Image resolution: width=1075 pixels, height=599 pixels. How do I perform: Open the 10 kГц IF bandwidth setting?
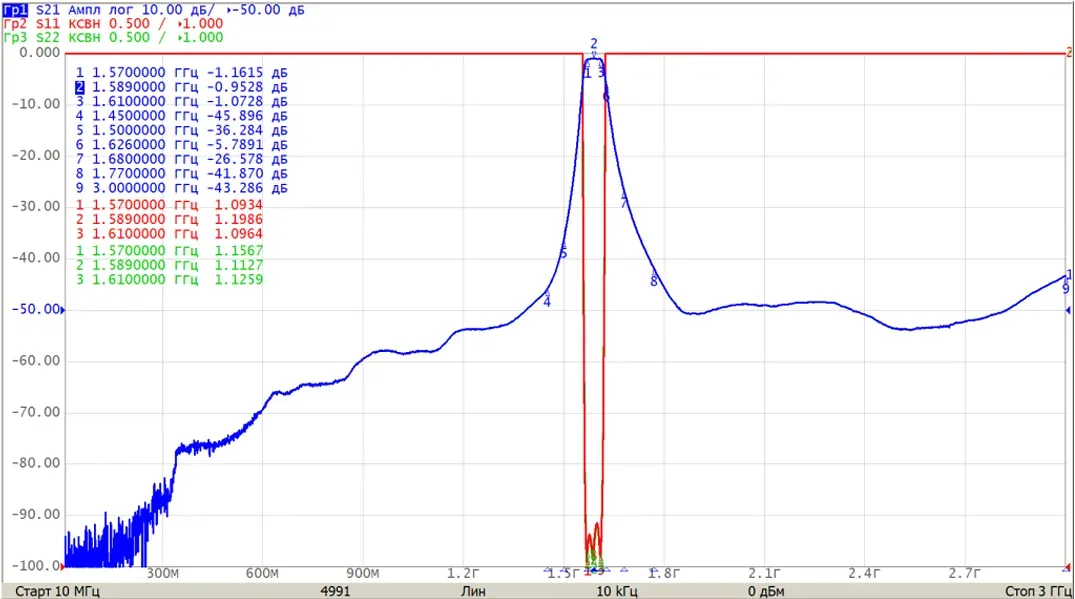(617, 591)
